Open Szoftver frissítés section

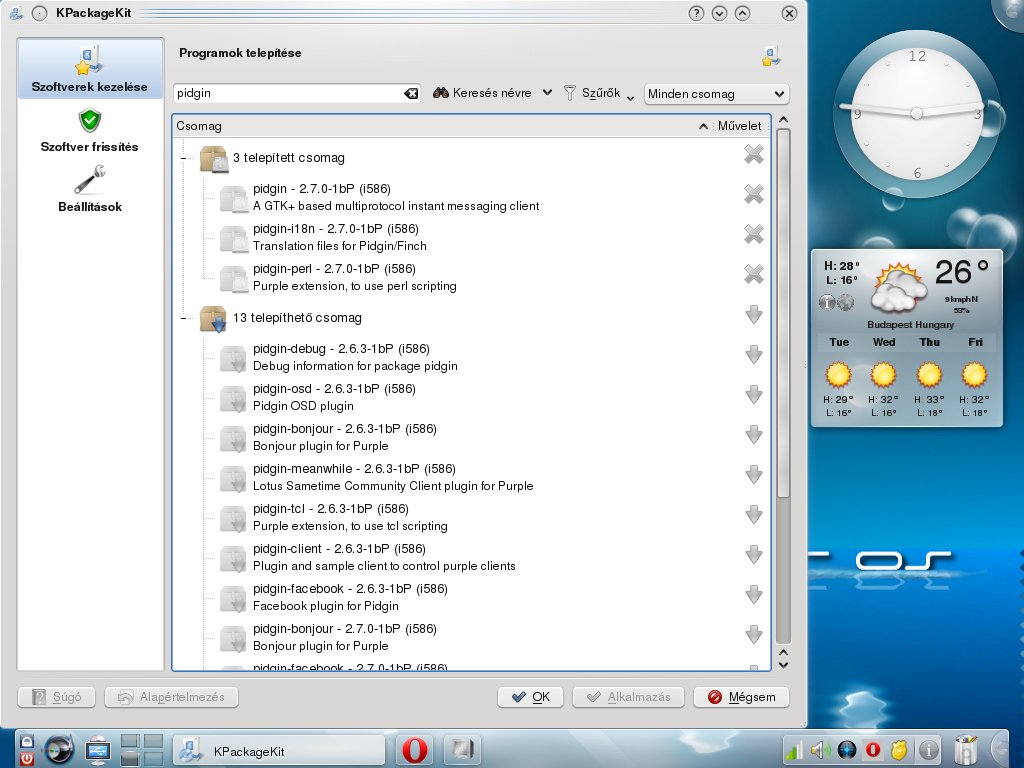tap(90, 130)
